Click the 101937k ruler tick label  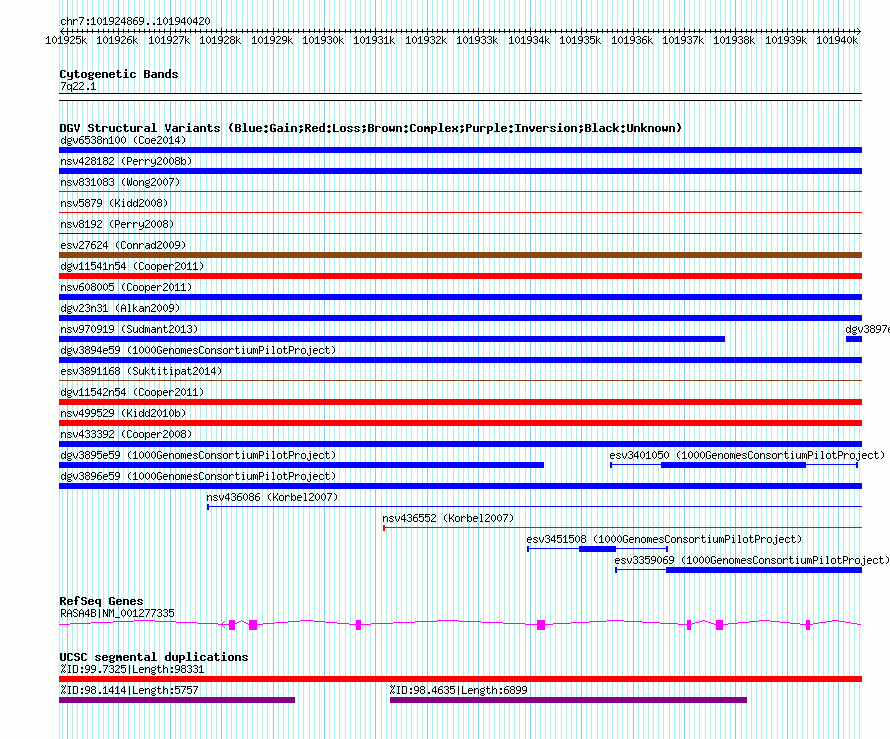683,40
